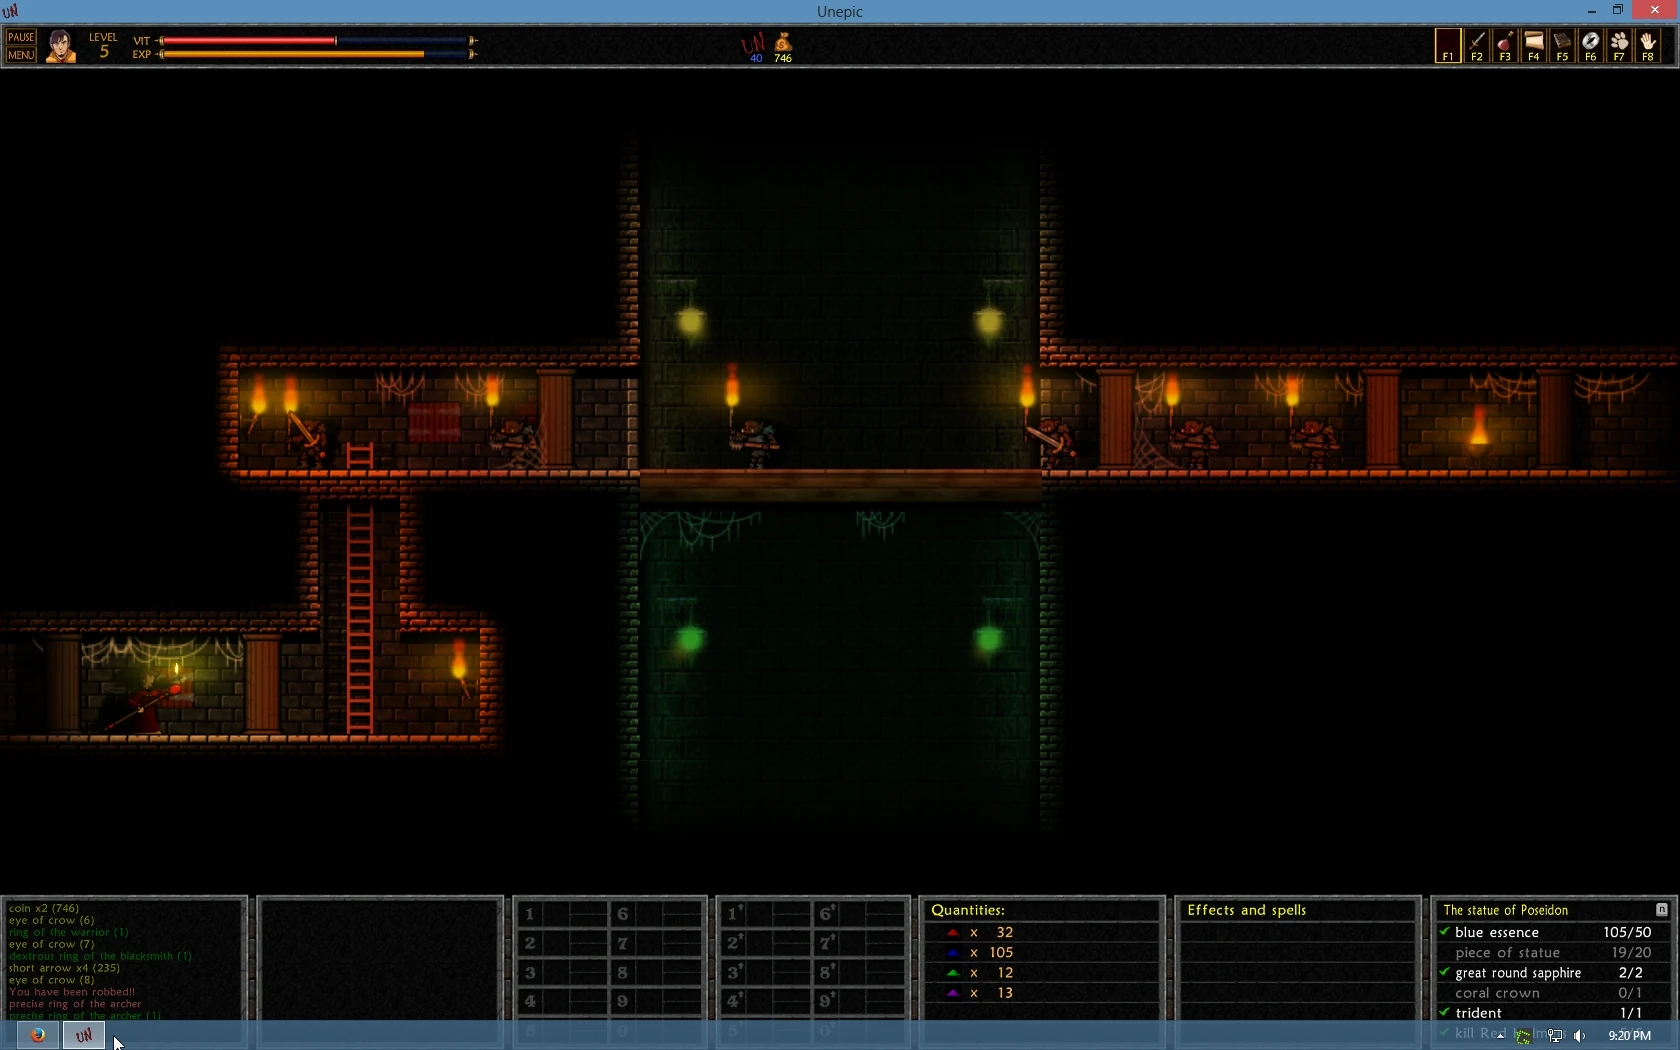Click the trident quest checkmark

click(x=1444, y=1012)
